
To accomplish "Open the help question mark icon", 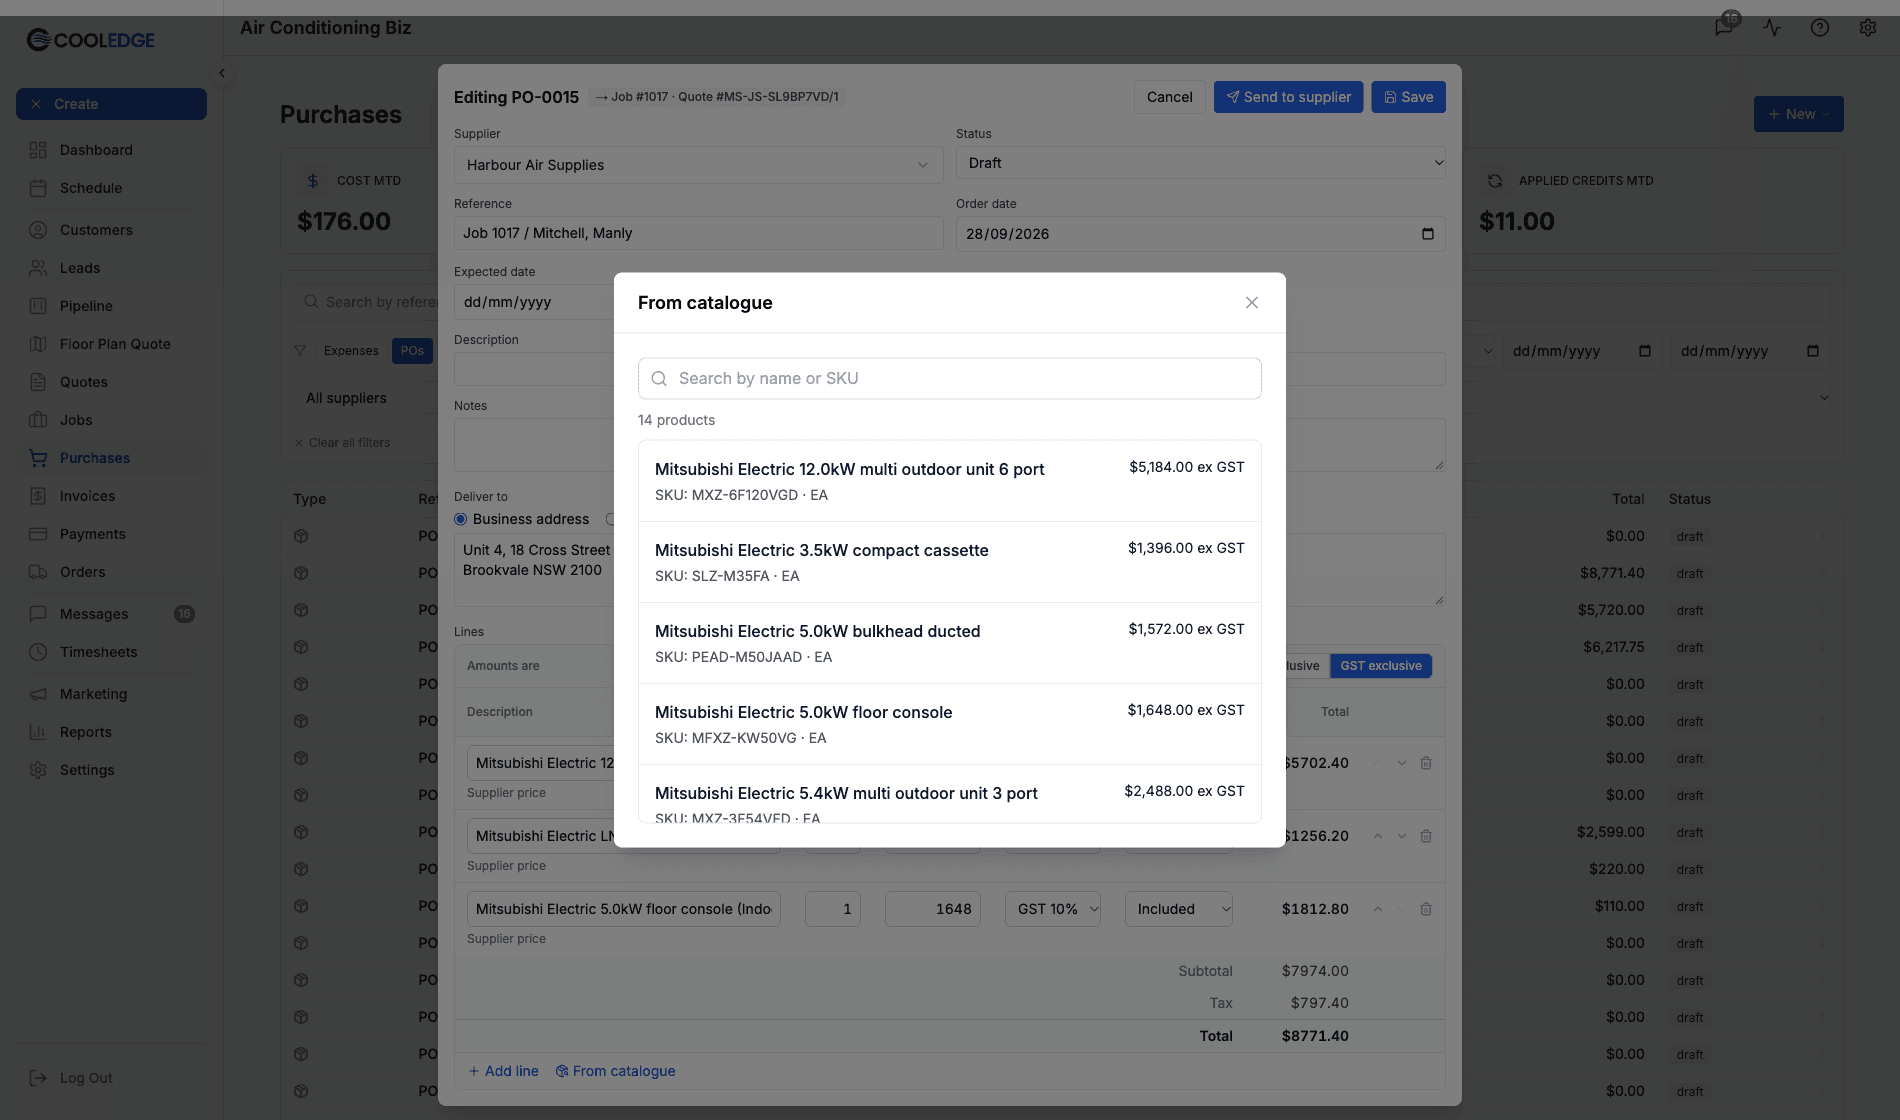I will tap(1820, 28).
